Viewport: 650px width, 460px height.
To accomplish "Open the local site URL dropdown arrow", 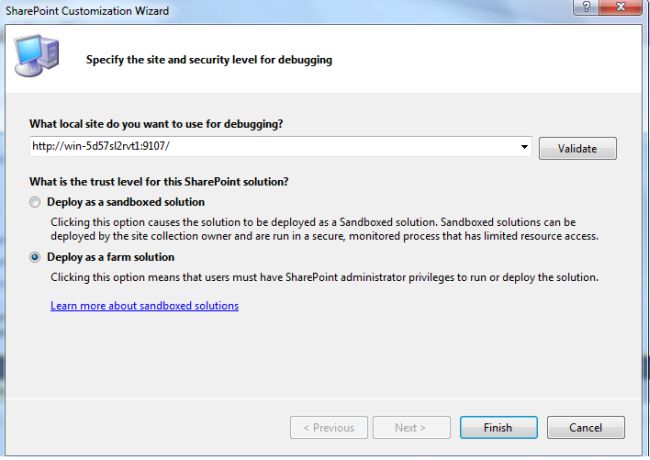I will pyautogui.click(x=524, y=147).
